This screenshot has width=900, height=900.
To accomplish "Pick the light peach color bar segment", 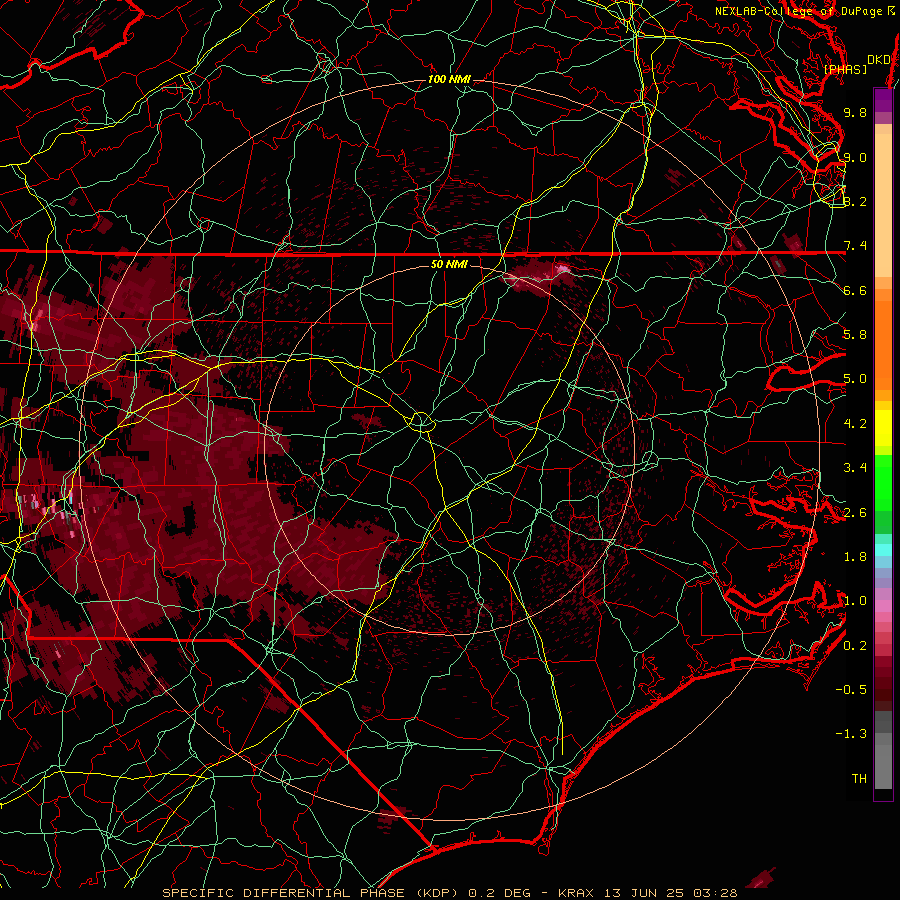I will pyautogui.click(x=883, y=207).
